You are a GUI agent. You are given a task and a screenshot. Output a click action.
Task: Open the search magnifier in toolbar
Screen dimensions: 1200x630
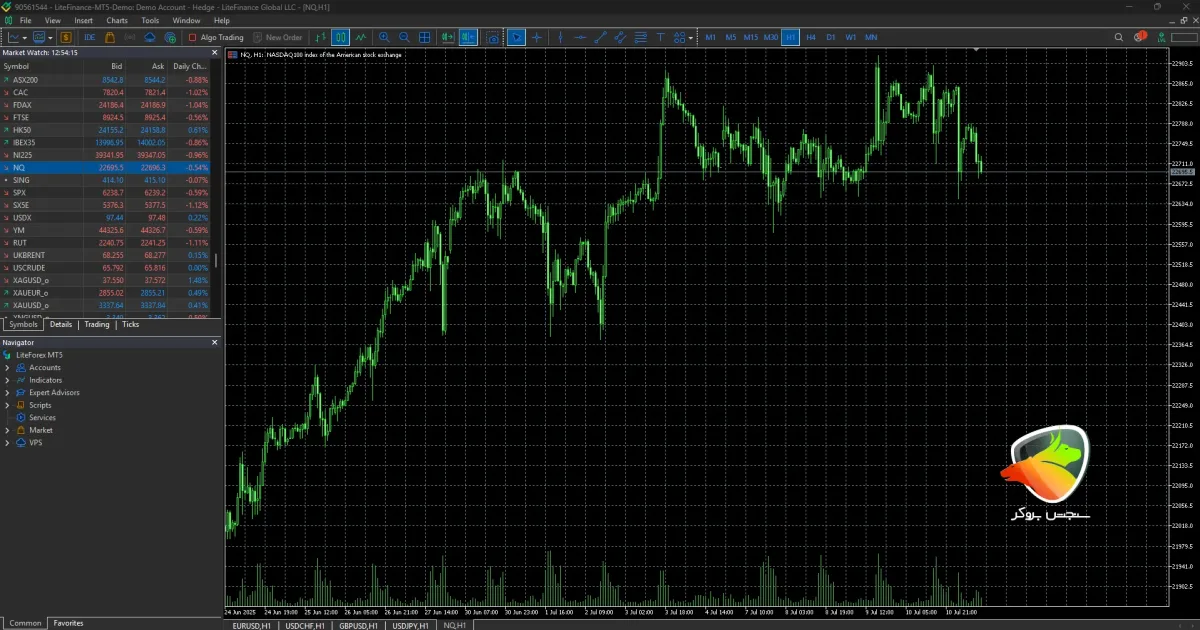point(1119,37)
